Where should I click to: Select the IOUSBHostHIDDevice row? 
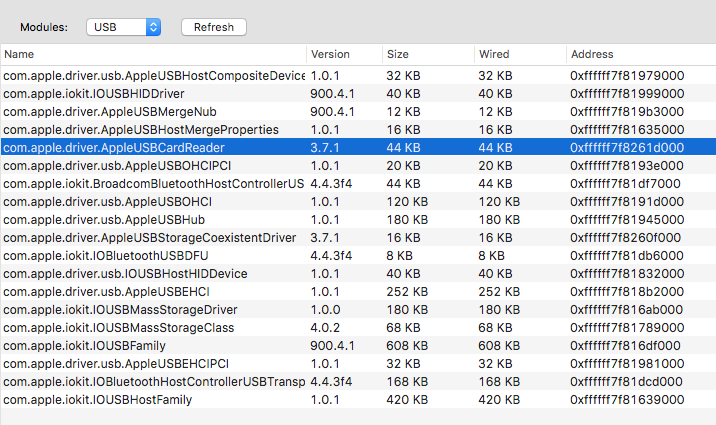click(x=358, y=274)
